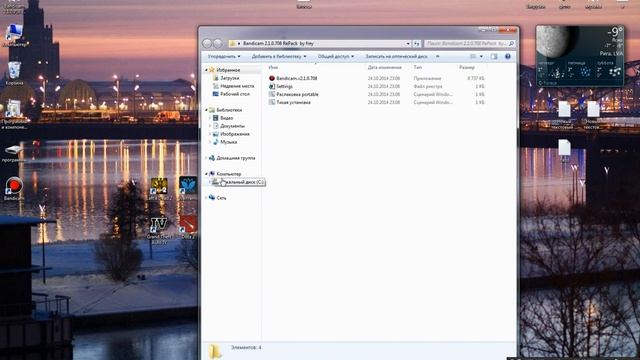
Task: Sort by the Размер column header
Action: 467,67
